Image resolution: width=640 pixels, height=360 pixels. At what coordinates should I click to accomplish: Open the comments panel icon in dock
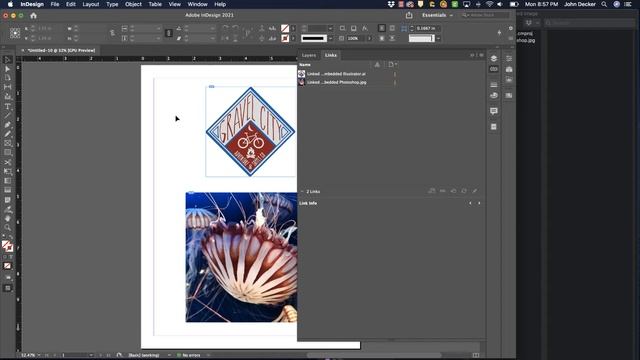(493, 111)
